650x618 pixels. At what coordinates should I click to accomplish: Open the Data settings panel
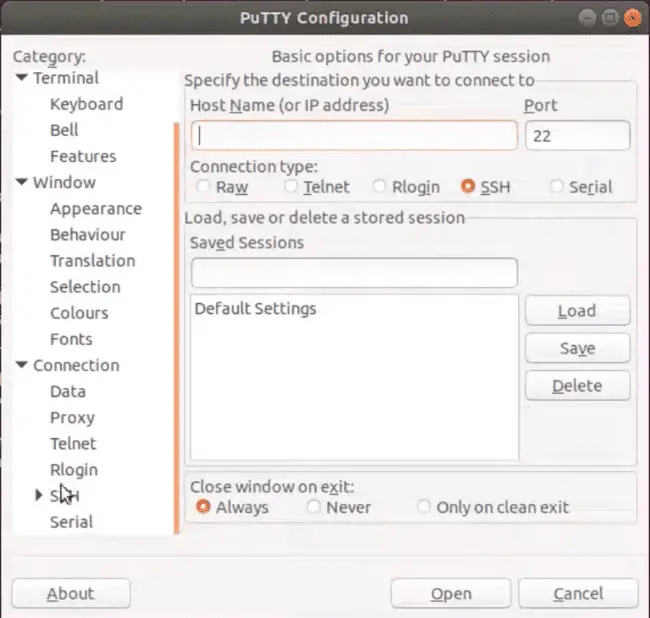[68, 391]
